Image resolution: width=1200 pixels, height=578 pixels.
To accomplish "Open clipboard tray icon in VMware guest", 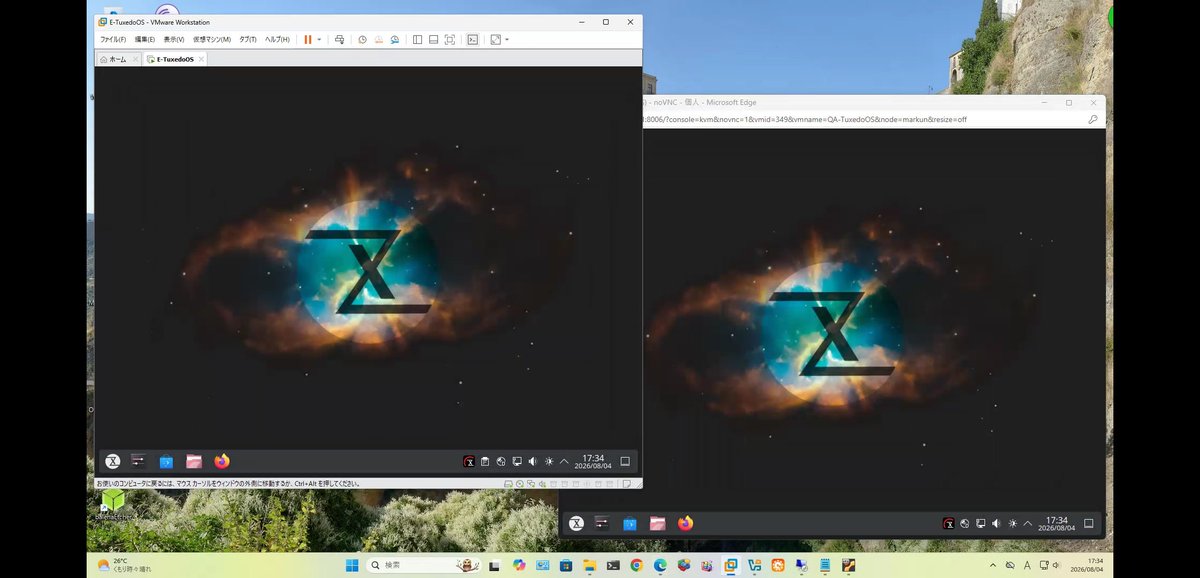I will pyautogui.click(x=485, y=461).
